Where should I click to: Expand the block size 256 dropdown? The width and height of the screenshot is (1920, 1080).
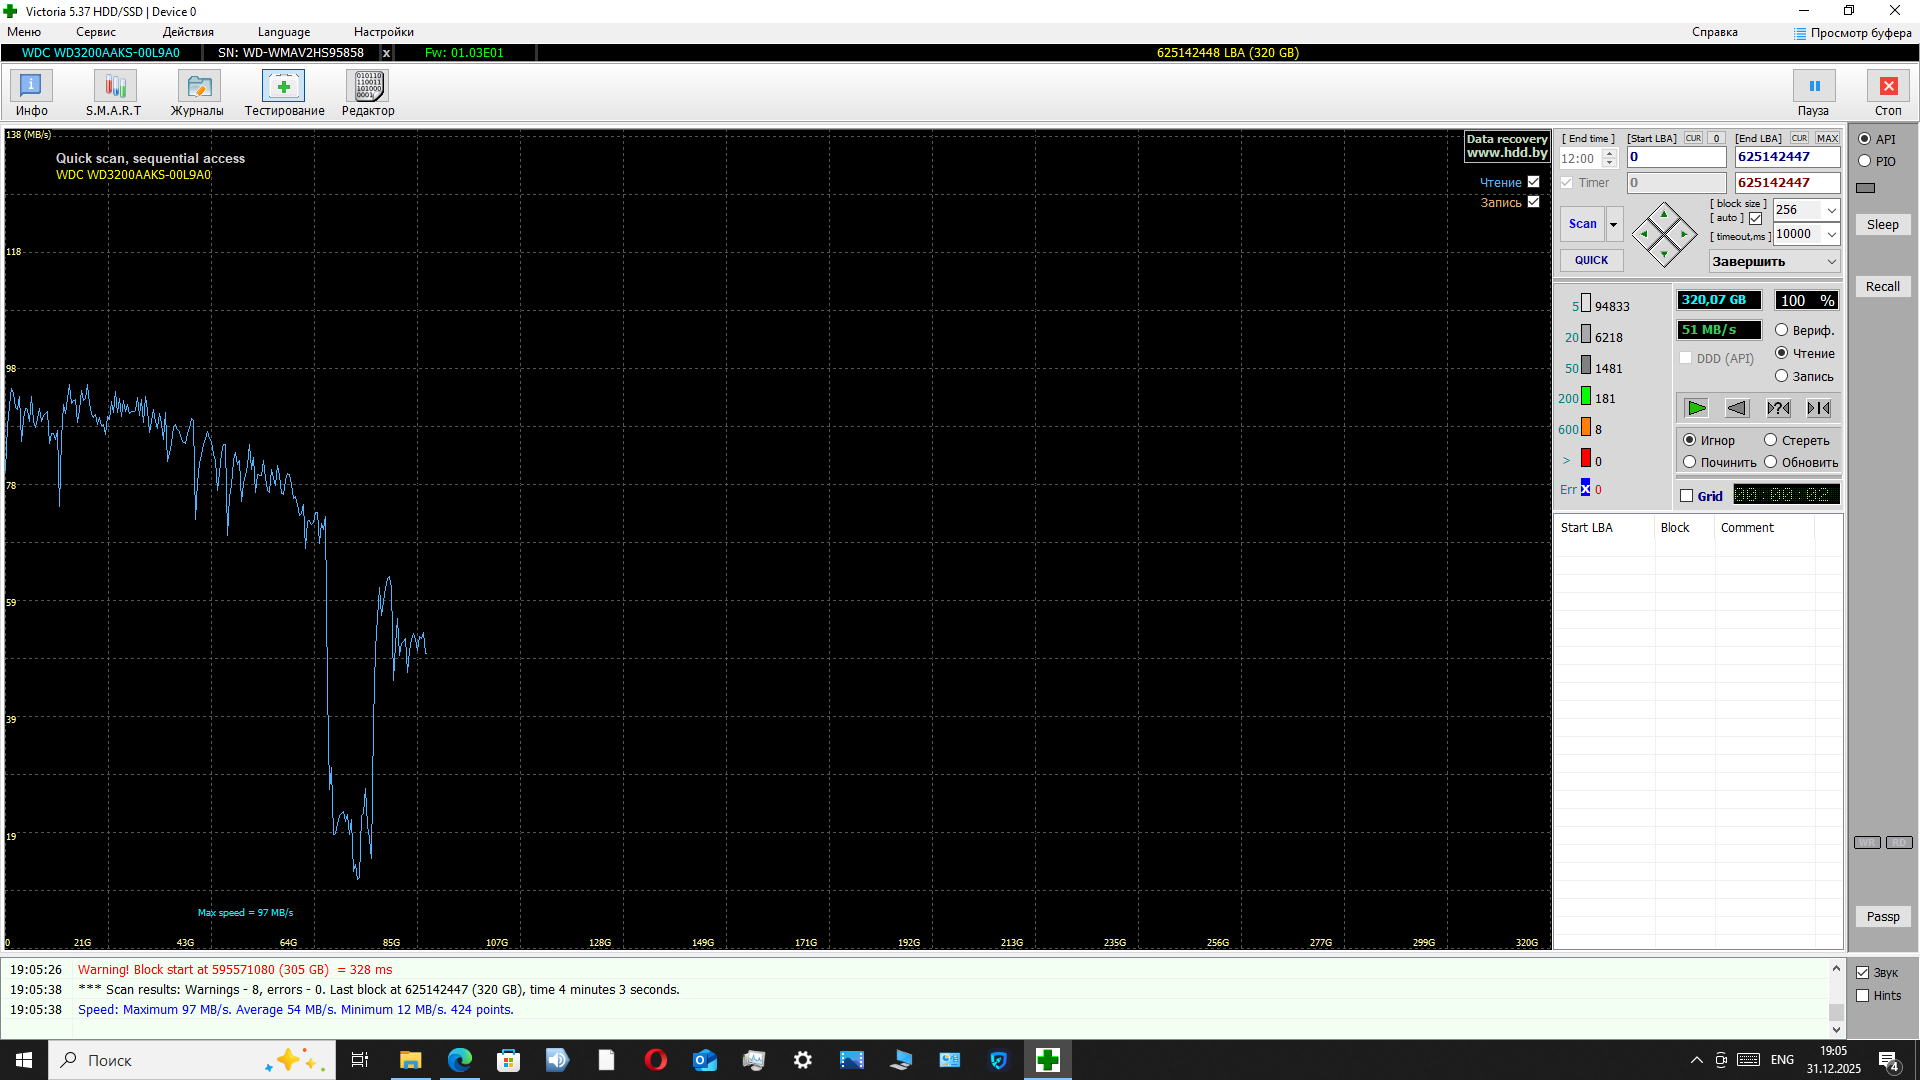[1831, 210]
